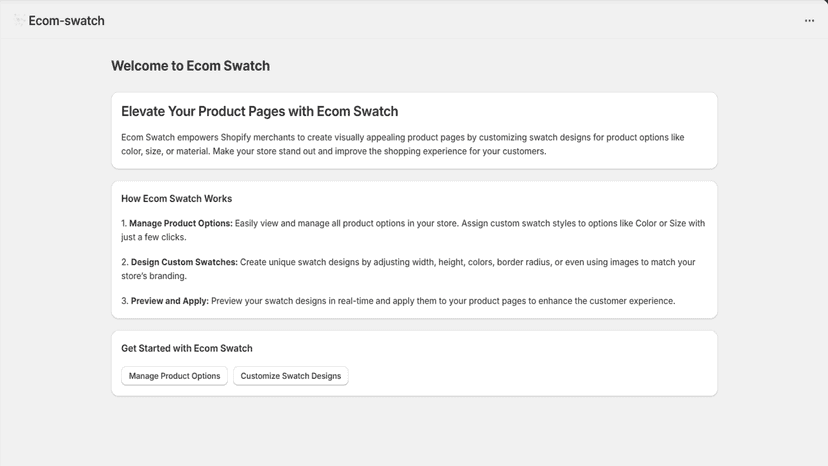
Task: Click the paragraph starting Ecom Swatch empowers Shopify merchants
Action: click(x=402, y=144)
